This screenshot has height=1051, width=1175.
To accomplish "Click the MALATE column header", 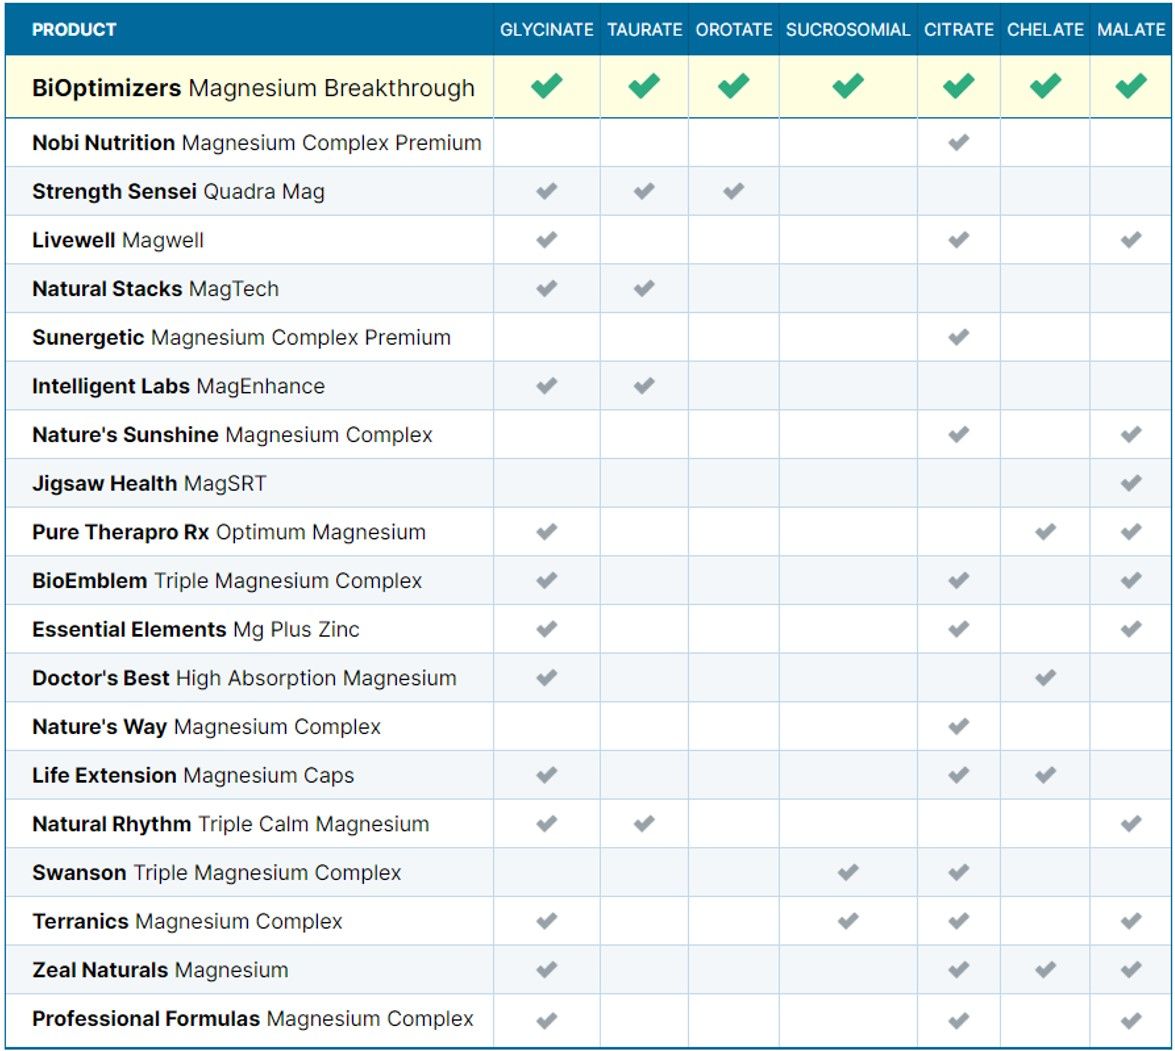I will coord(1131,30).
